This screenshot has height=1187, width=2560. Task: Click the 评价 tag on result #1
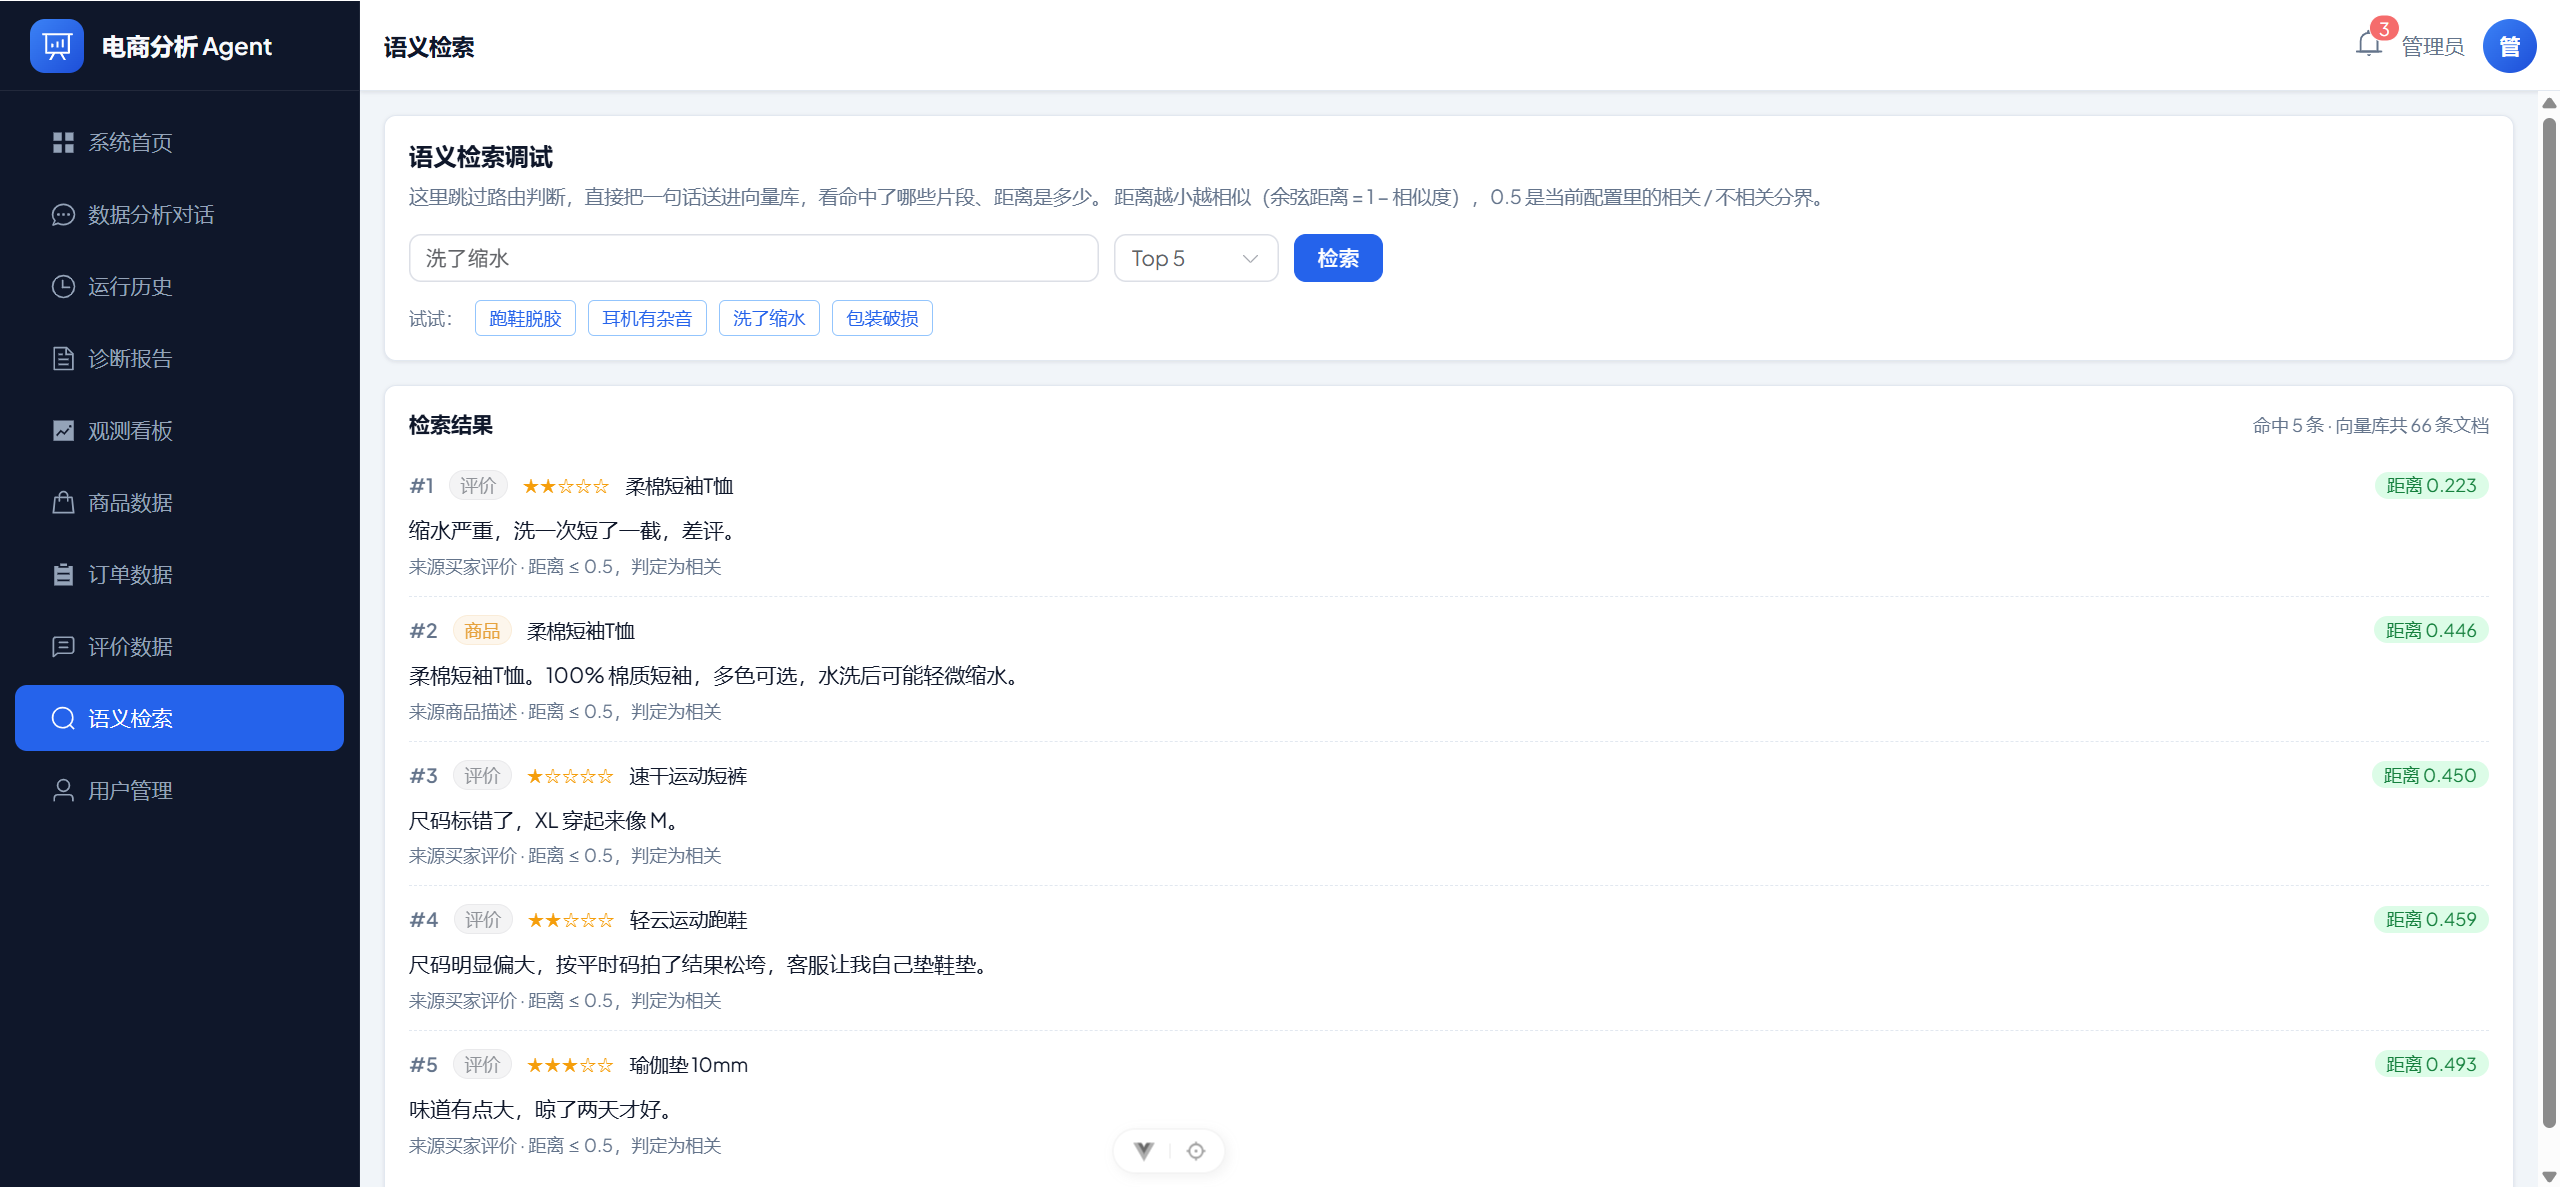click(478, 486)
